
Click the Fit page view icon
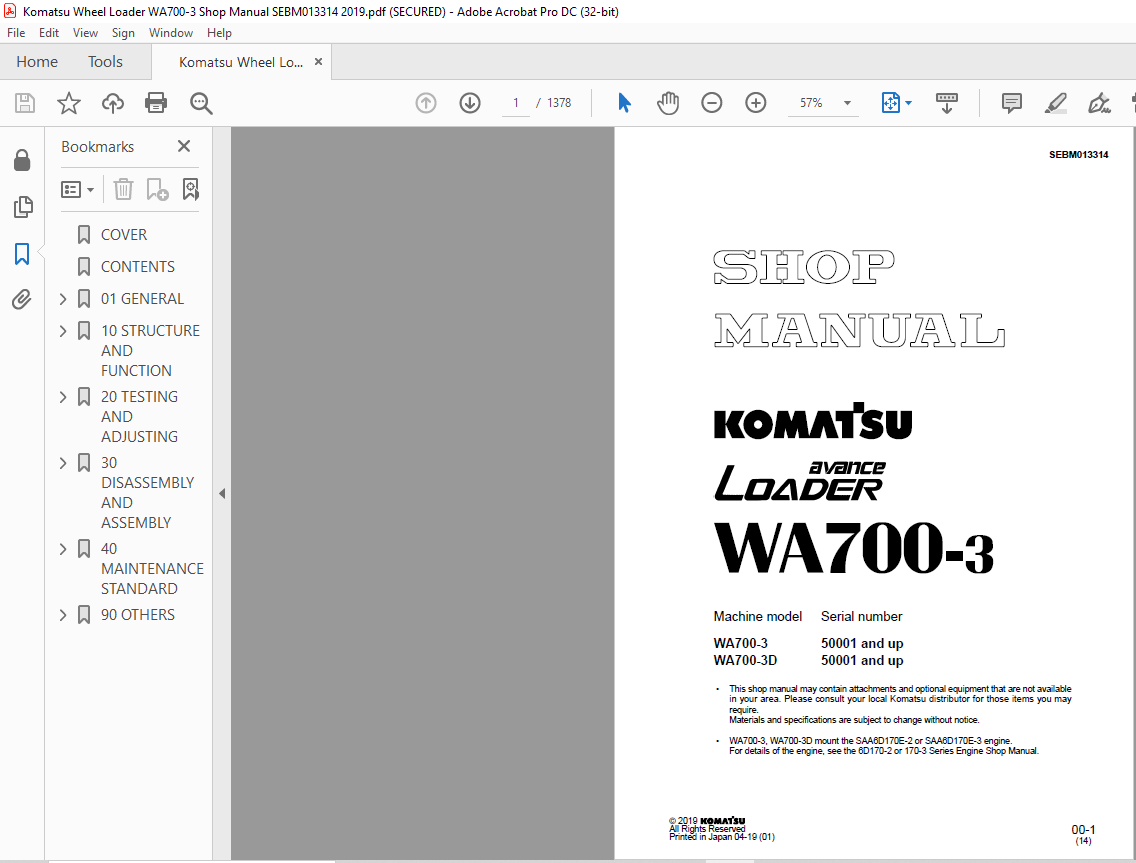890,103
